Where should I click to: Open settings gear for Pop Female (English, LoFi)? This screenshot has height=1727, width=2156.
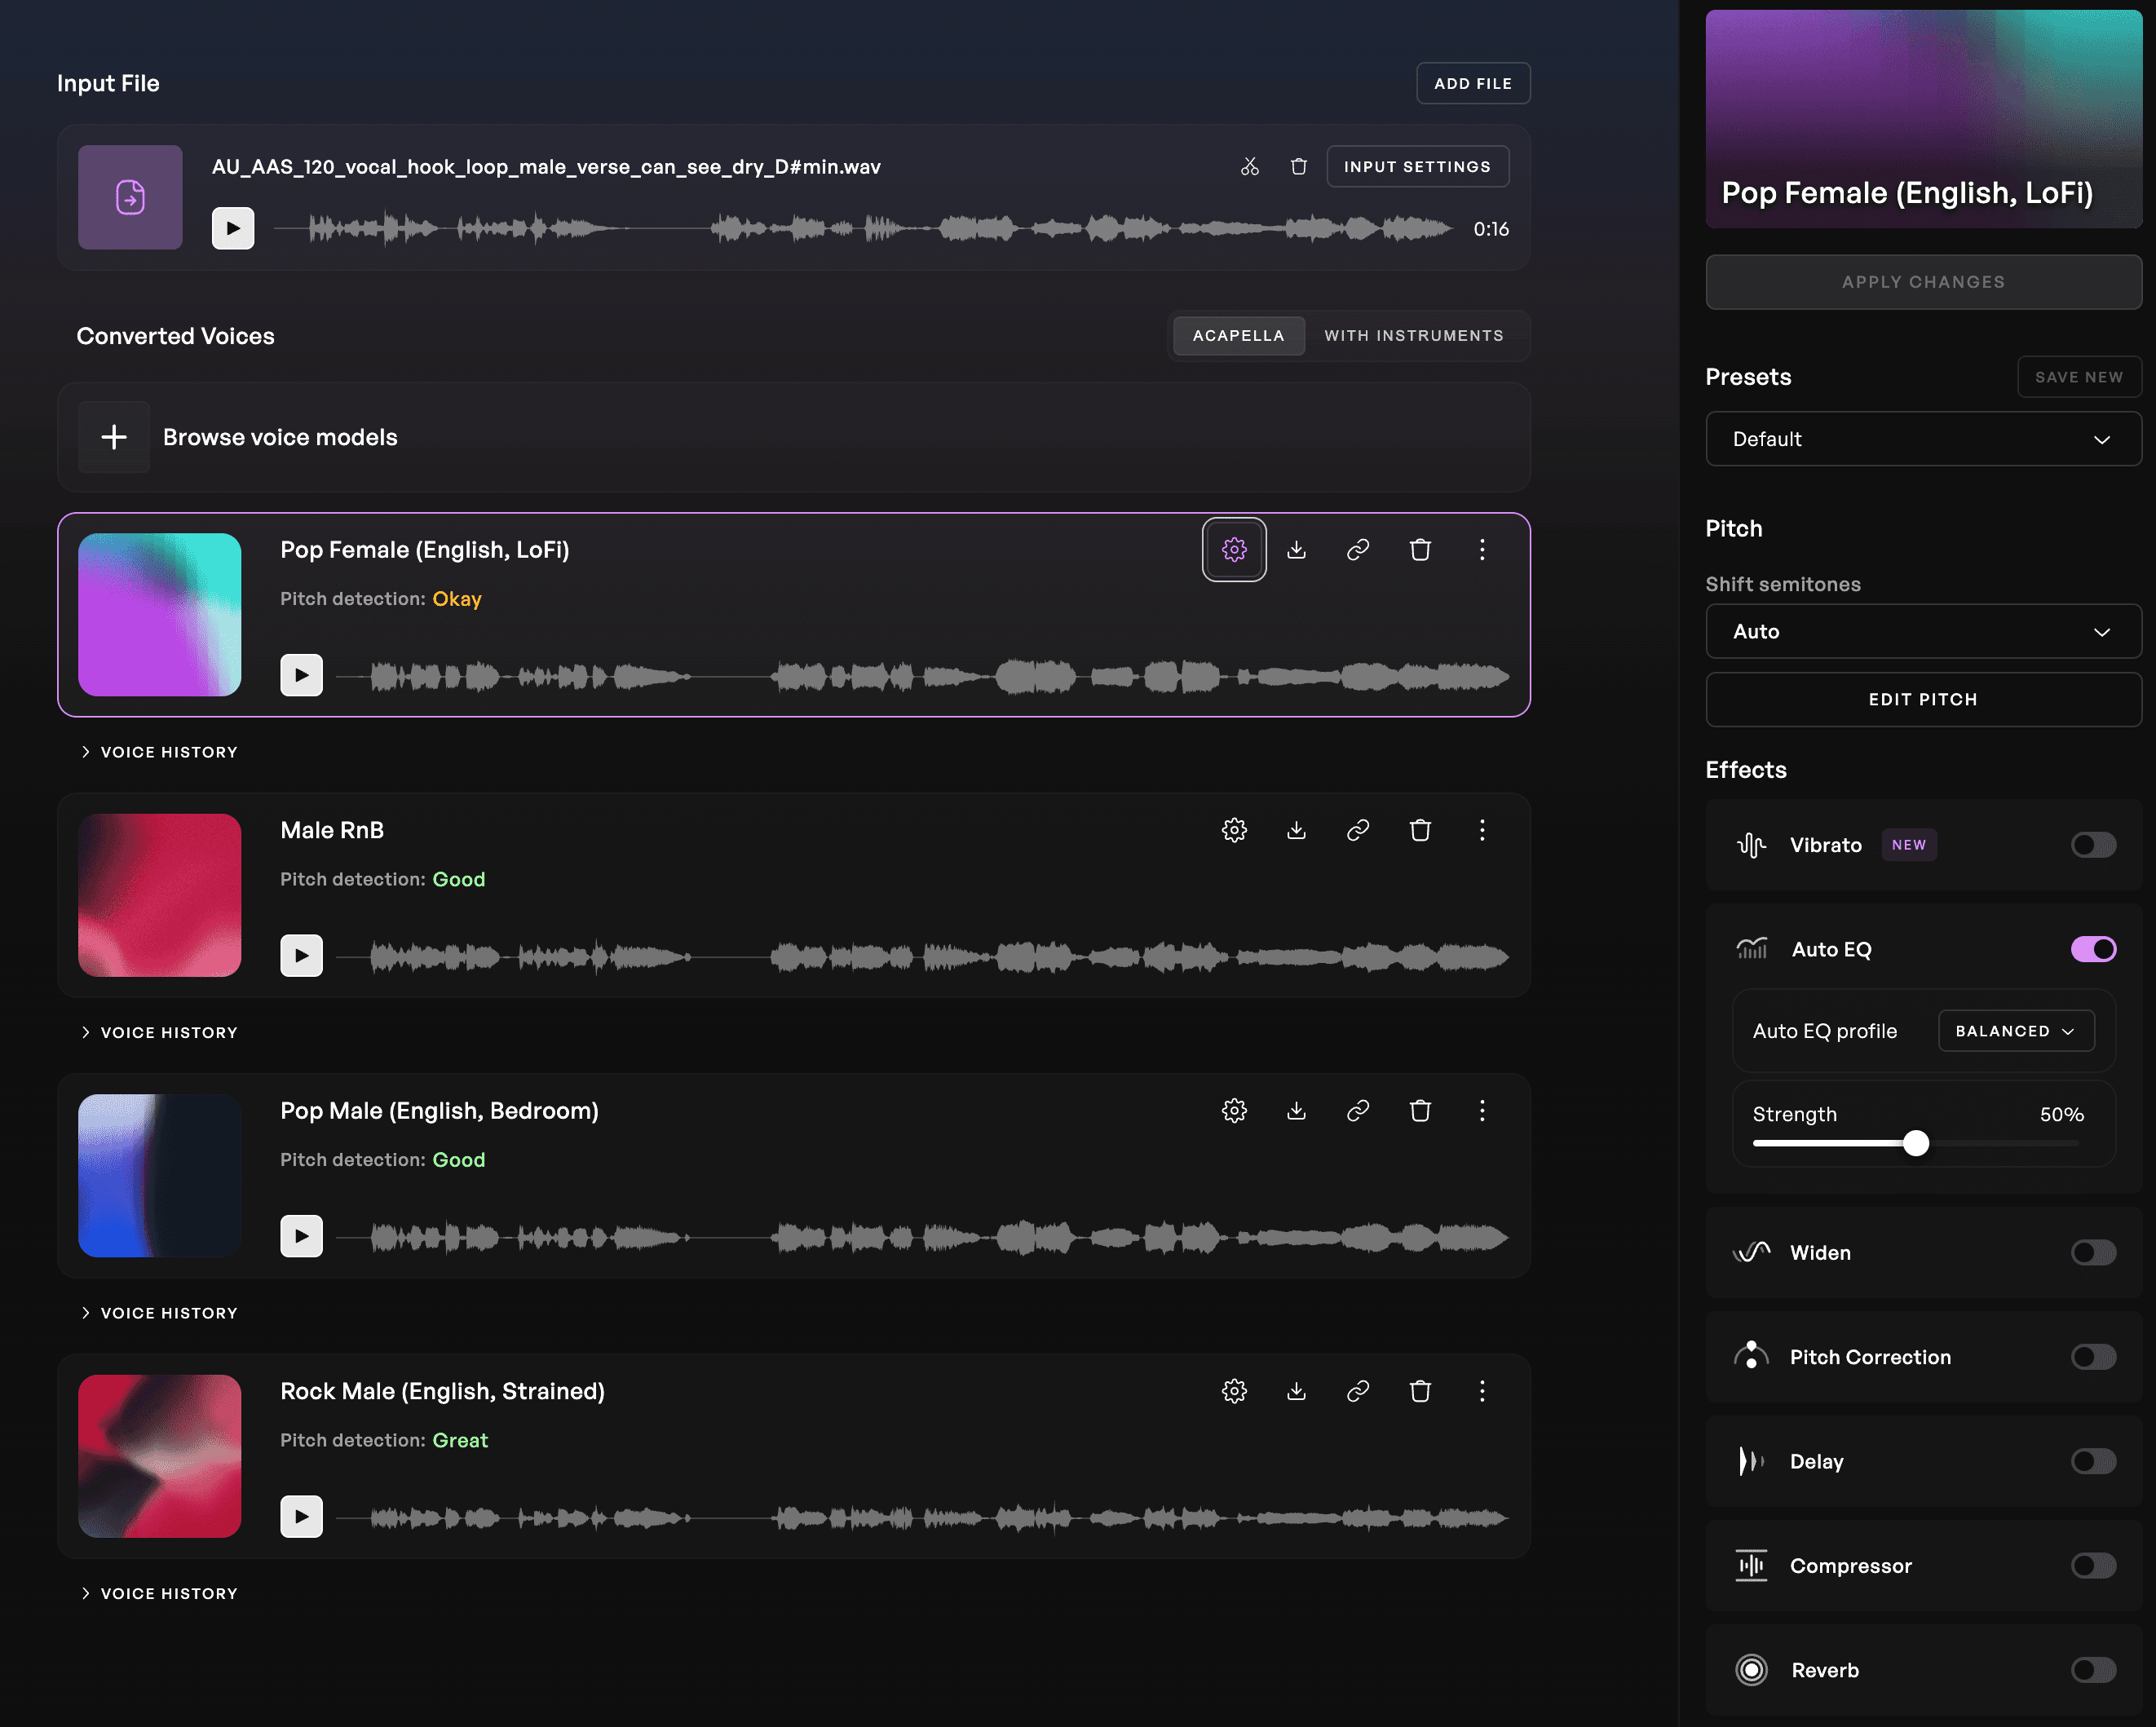coord(1234,549)
